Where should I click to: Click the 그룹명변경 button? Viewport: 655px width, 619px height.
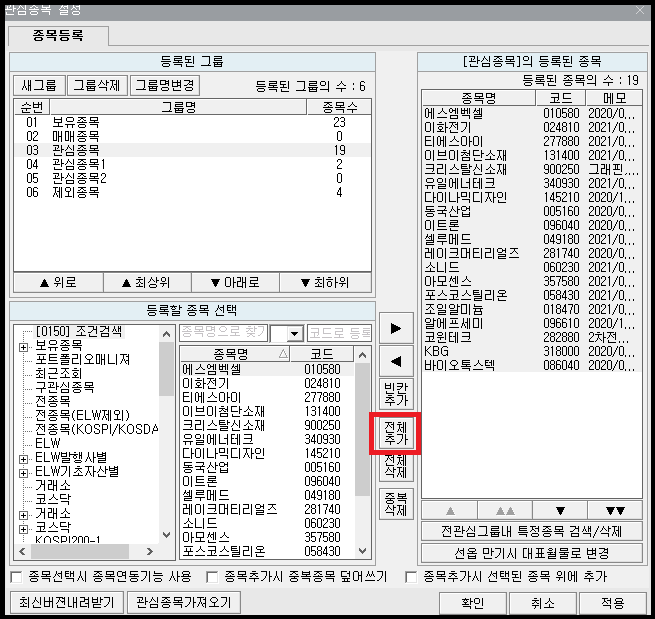tap(165, 86)
